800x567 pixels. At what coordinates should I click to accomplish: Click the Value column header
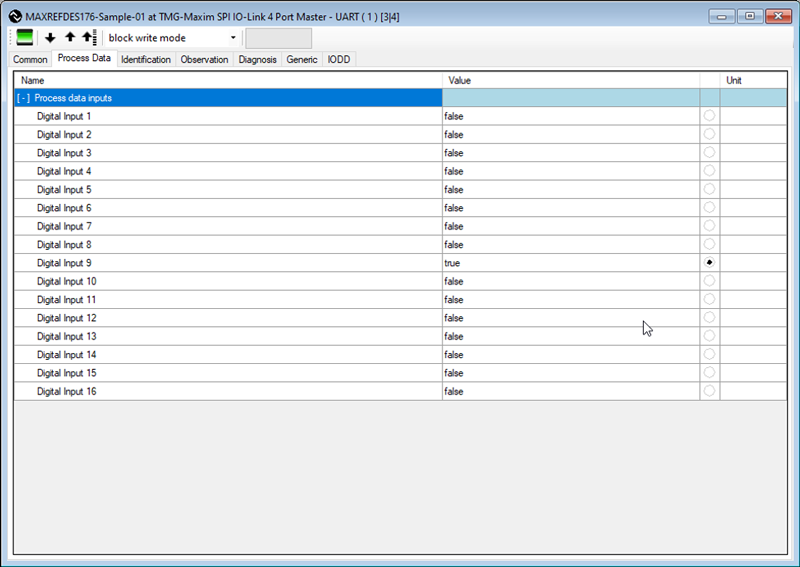click(571, 80)
